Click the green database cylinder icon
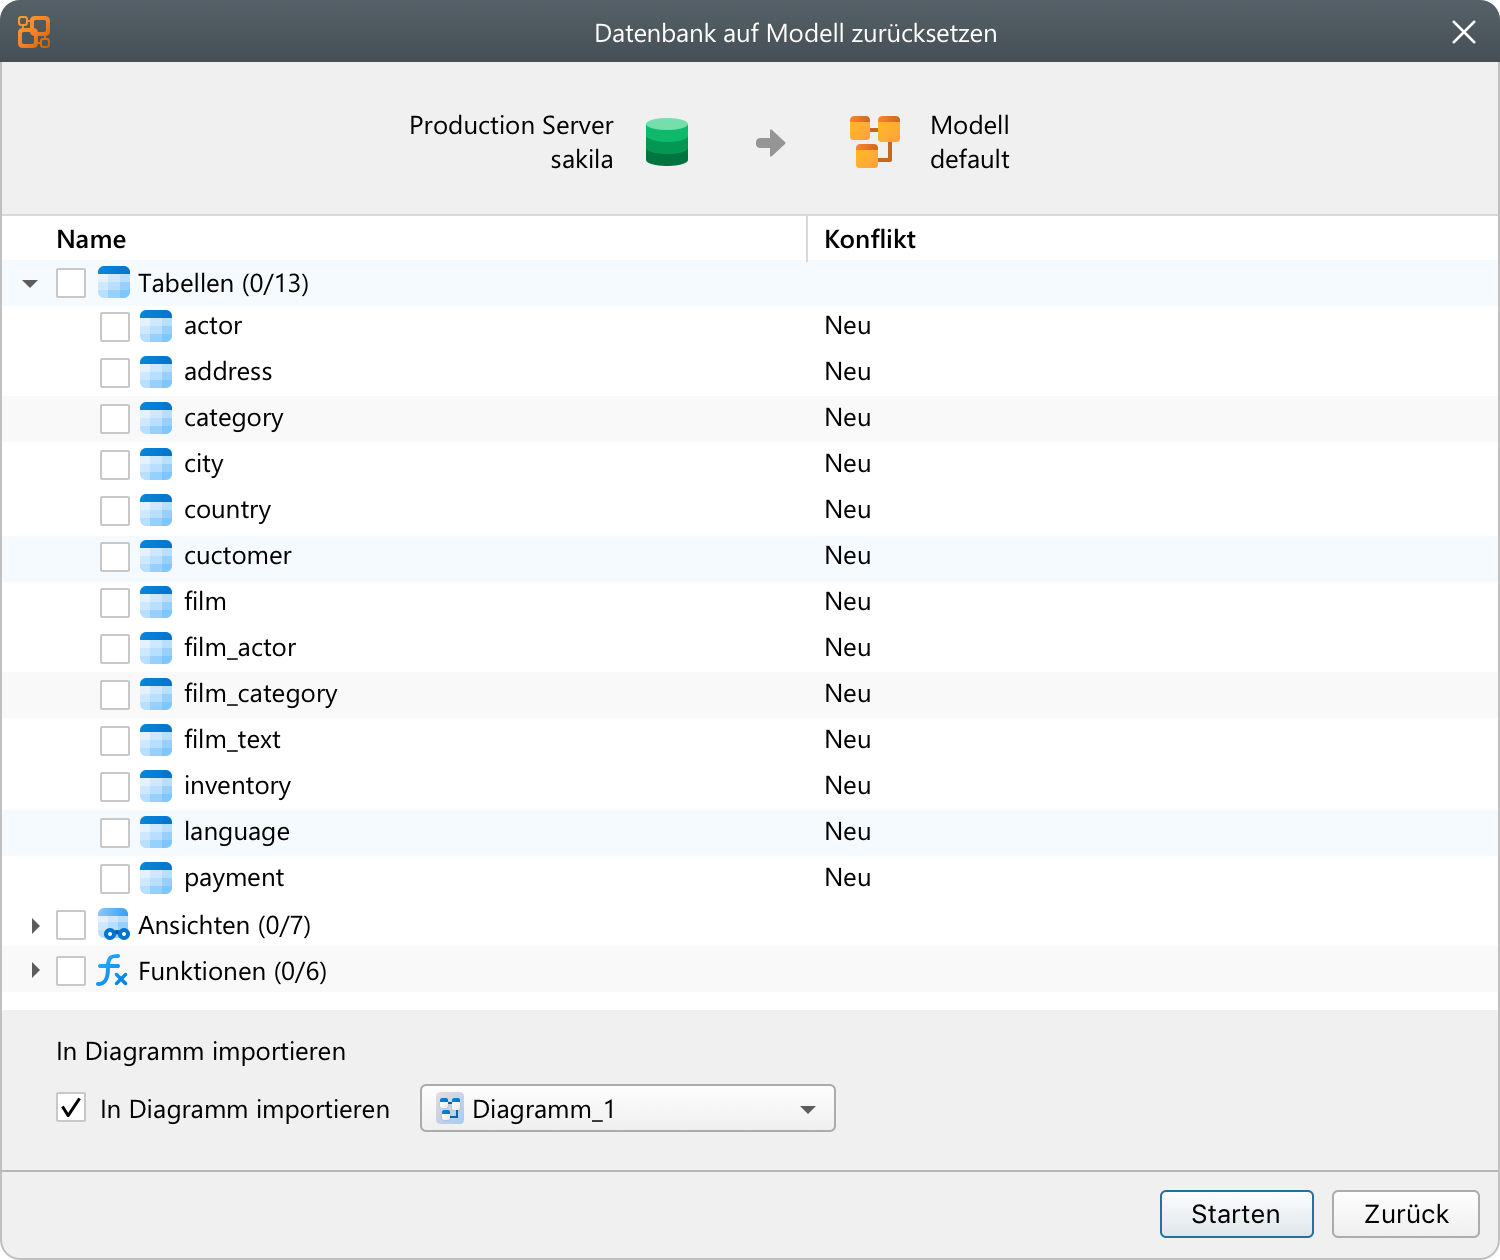Image resolution: width=1500 pixels, height=1260 pixels. (x=667, y=142)
